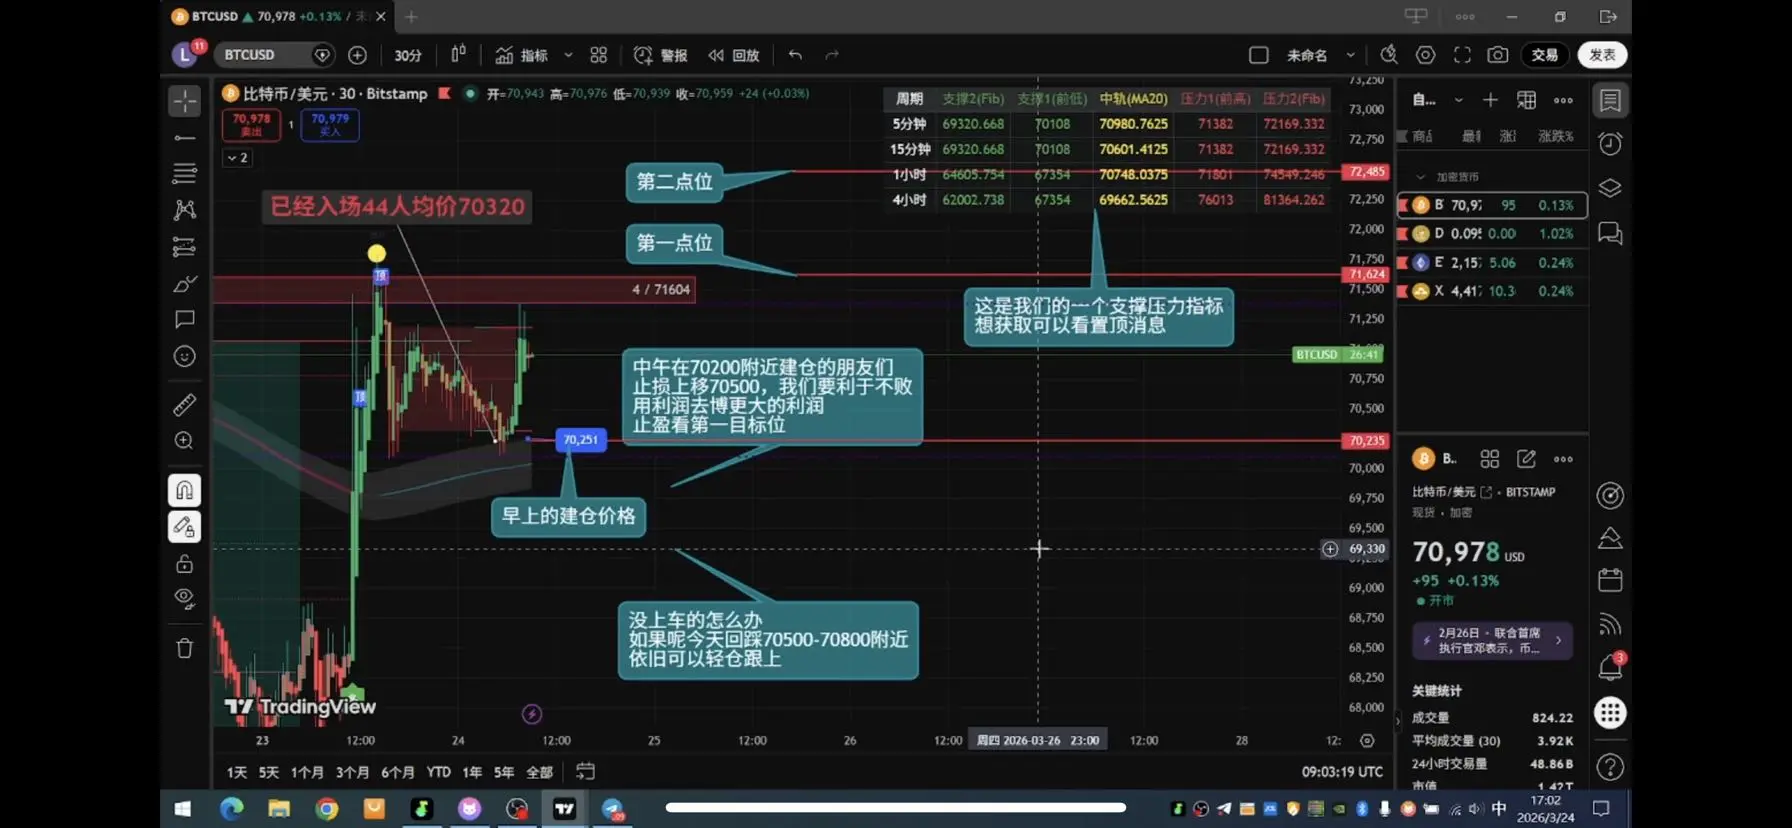Open the object tree layers panel
This screenshot has height=828, width=1792.
(x=1610, y=188)
